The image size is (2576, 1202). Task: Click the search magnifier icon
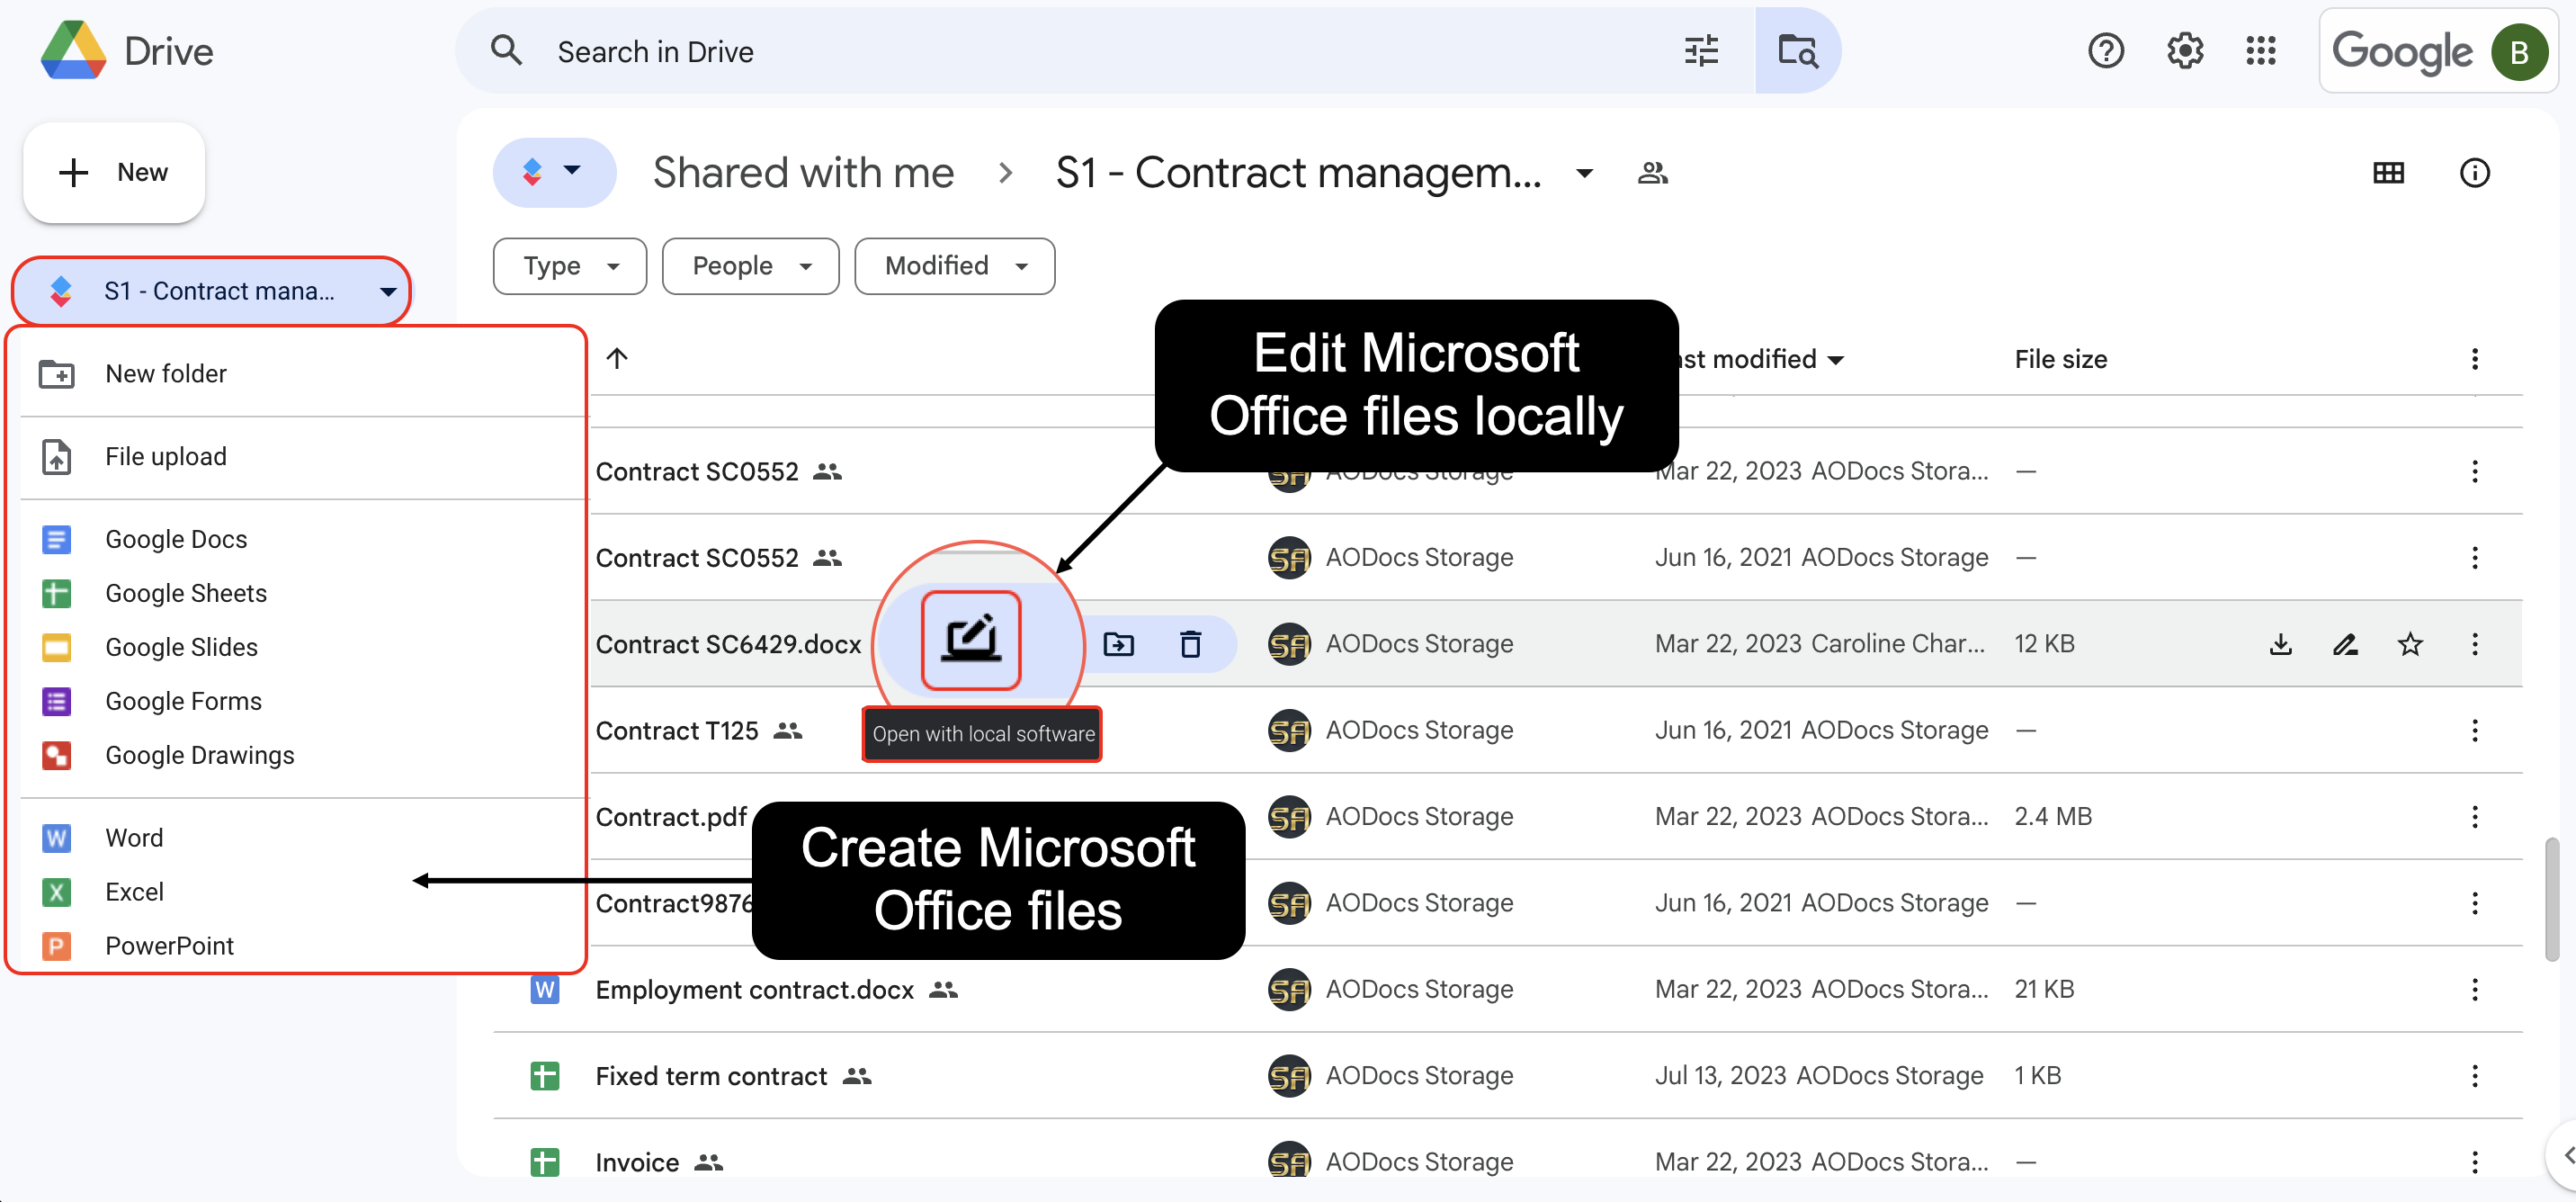coord(507,50)
